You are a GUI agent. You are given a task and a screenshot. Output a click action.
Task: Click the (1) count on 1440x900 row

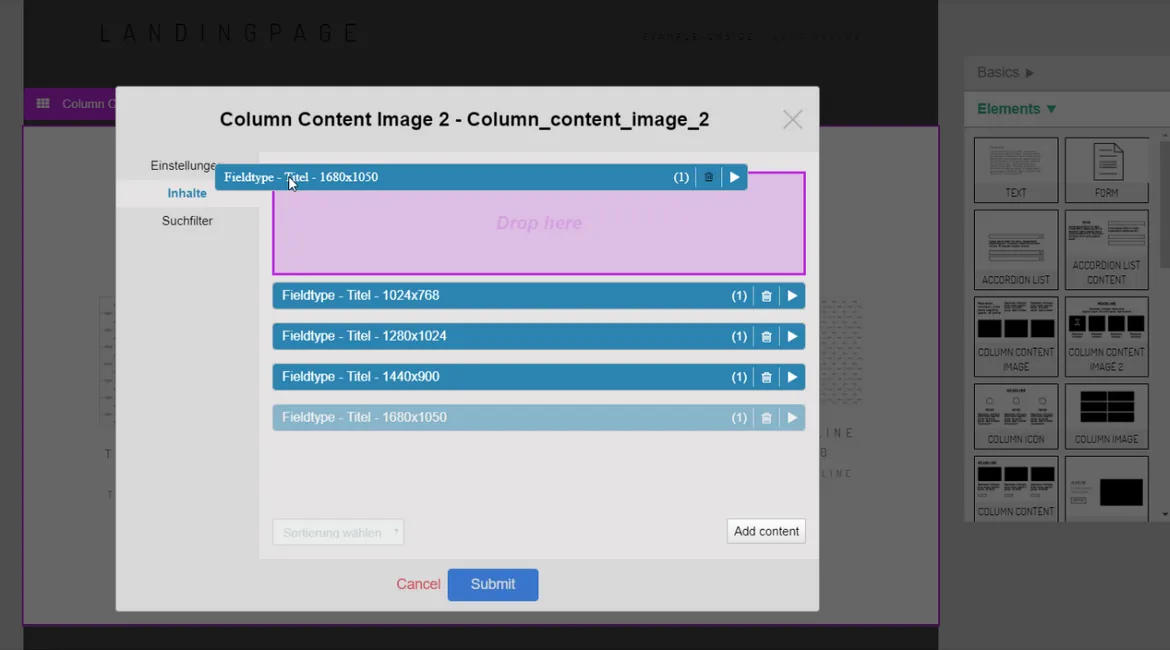pyautogui.click(x=739, y=378)
